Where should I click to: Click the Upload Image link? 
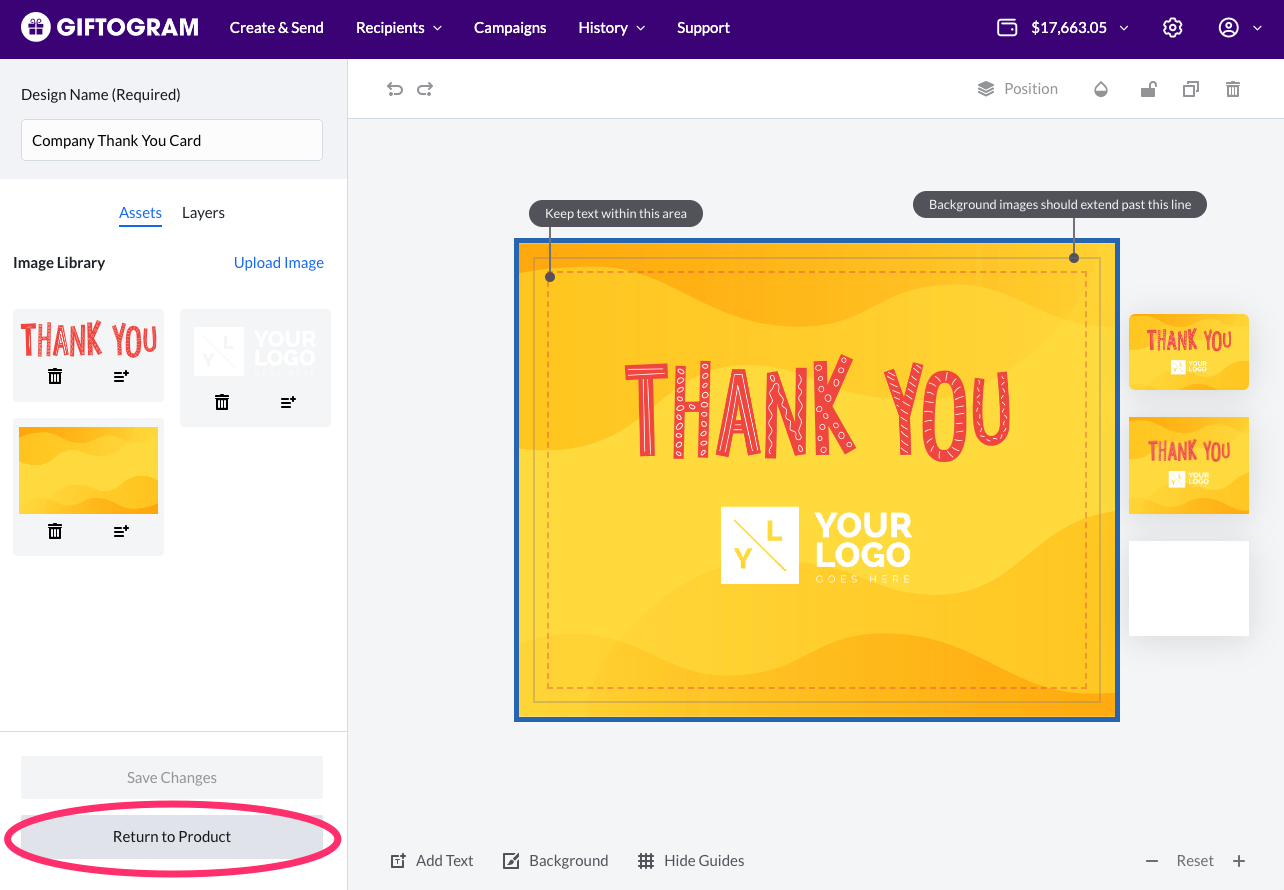(278, 263)
